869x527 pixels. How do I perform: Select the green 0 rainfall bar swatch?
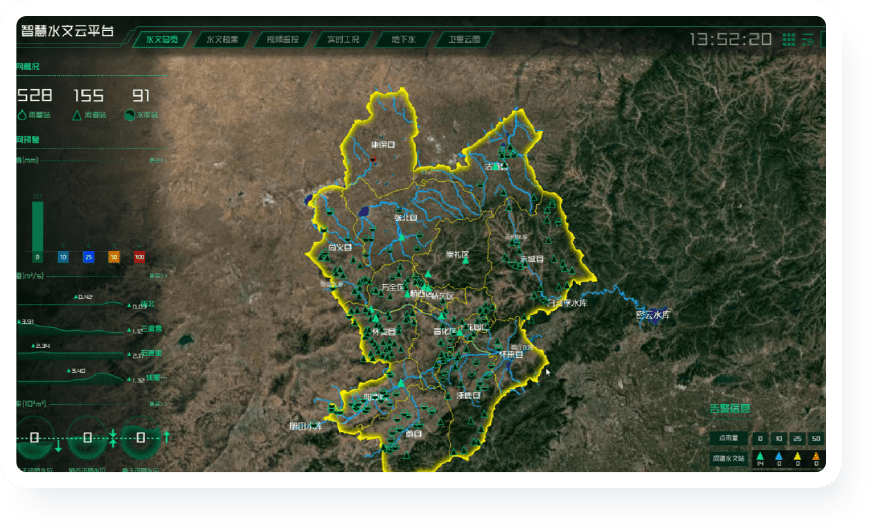pos(37,257)
